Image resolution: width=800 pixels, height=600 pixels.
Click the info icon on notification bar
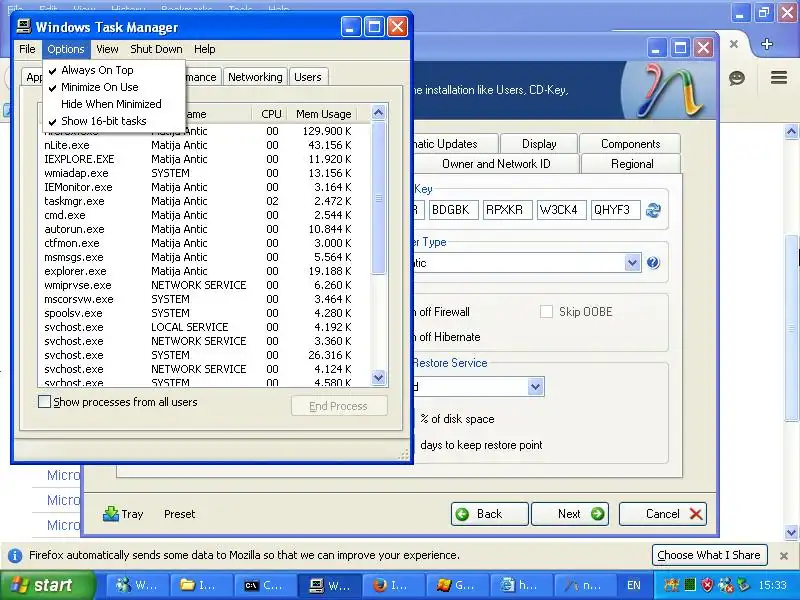[x=15, y=556]
